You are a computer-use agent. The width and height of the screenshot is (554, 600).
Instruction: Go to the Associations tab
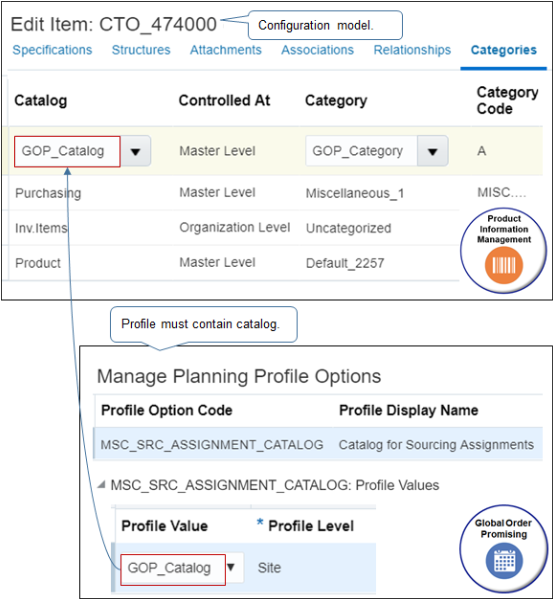coord(318,50)
